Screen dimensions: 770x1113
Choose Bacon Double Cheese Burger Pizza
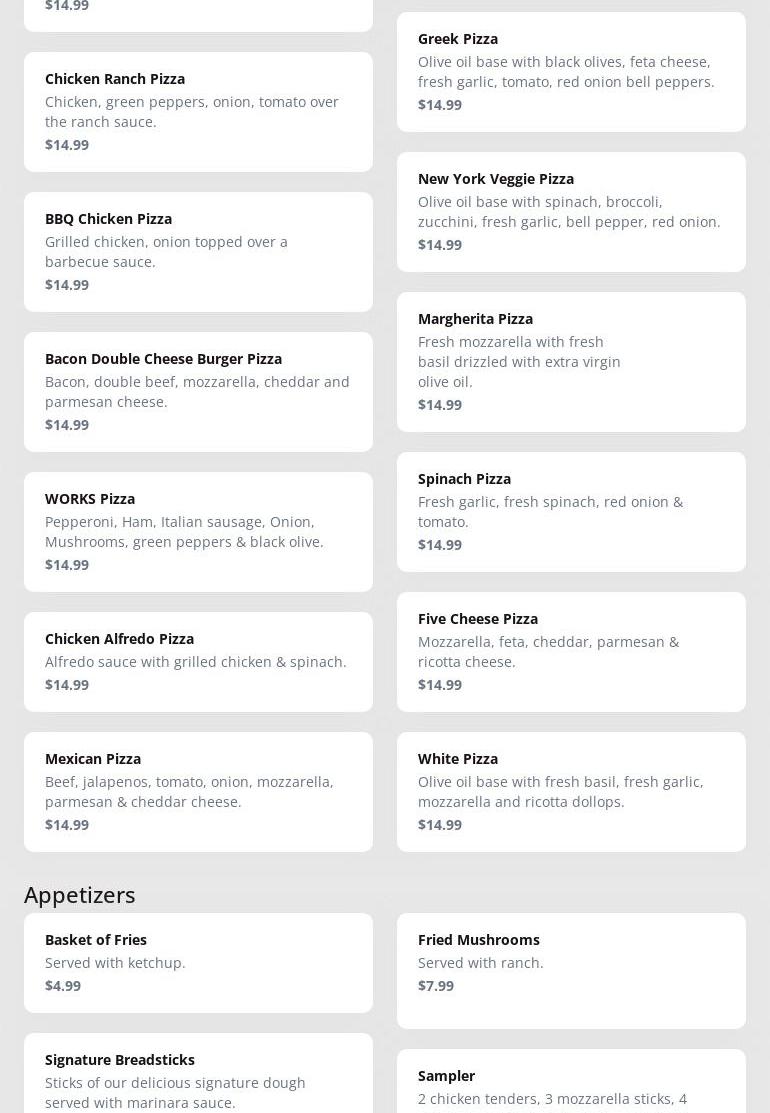[198, 391]
